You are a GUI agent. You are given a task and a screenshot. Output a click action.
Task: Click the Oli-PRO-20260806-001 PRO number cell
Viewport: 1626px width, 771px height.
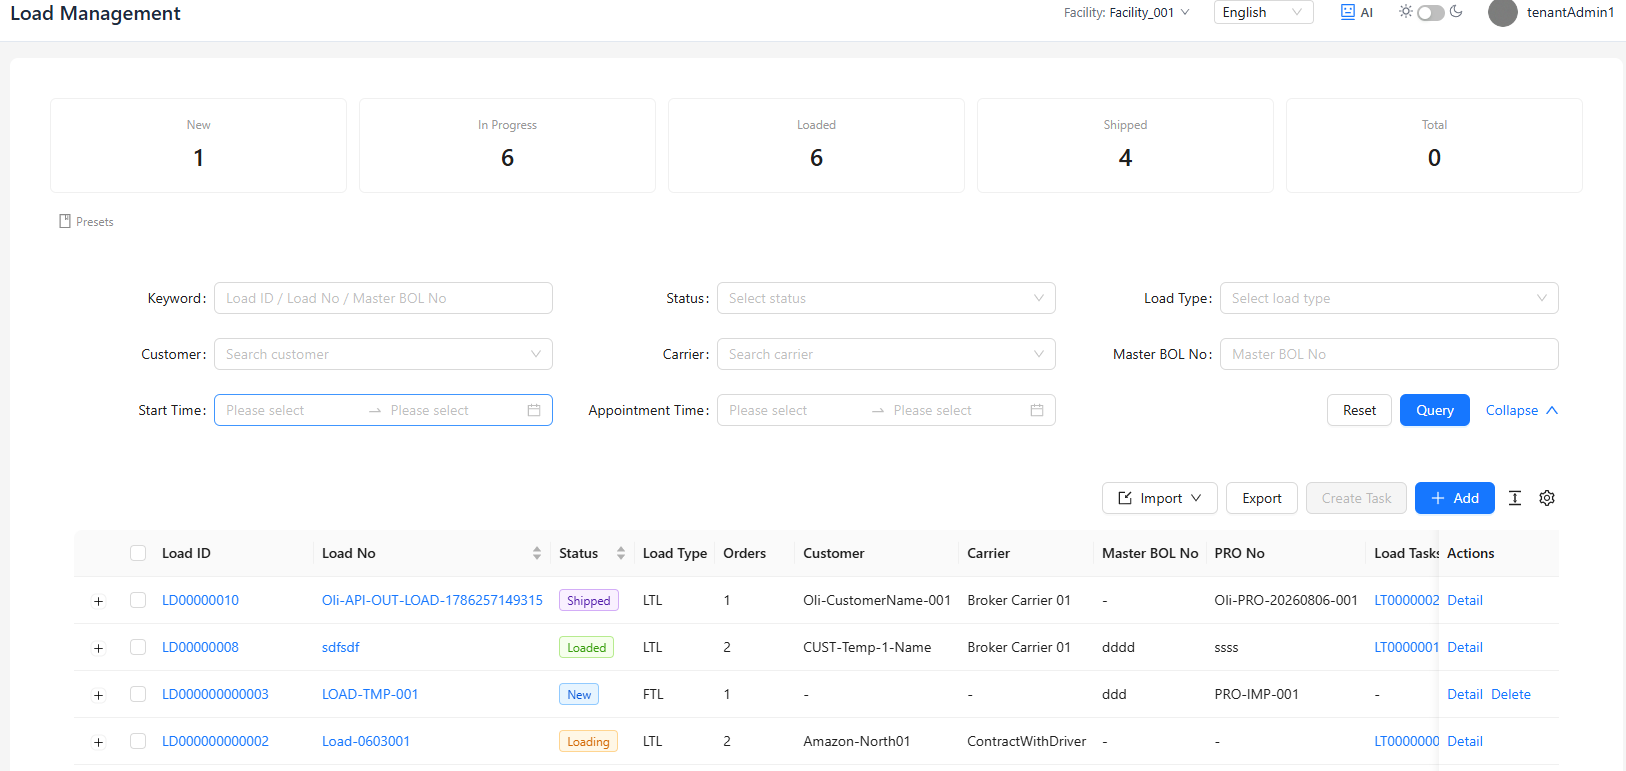tap(1286, 600)
